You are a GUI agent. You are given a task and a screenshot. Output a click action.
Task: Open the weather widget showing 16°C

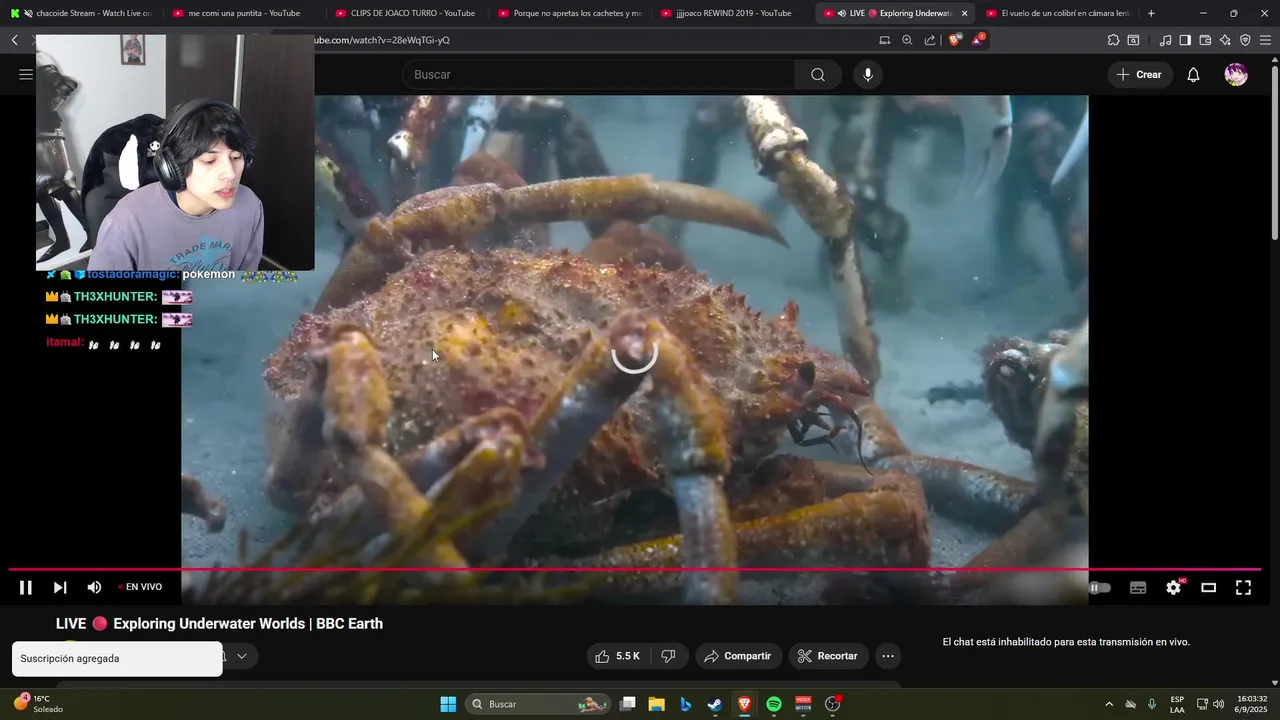(x=38, y=704)
